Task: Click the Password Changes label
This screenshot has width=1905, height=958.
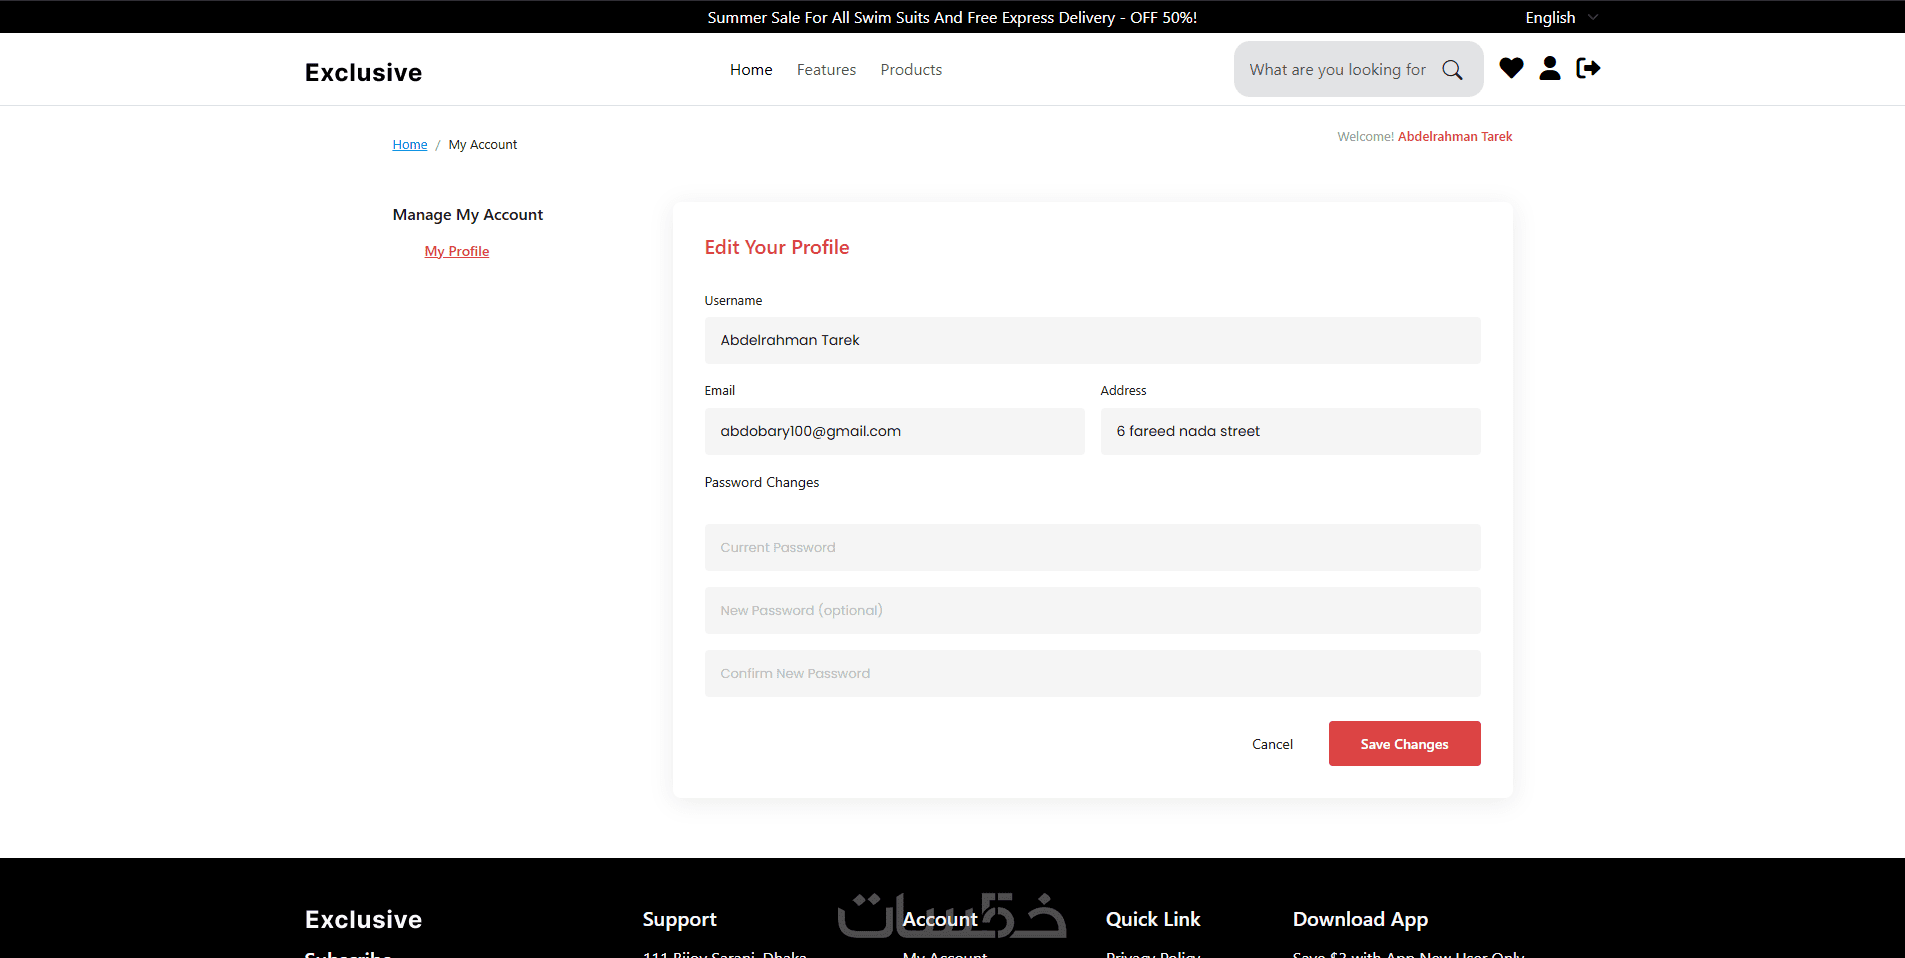Action: [762, 483]
